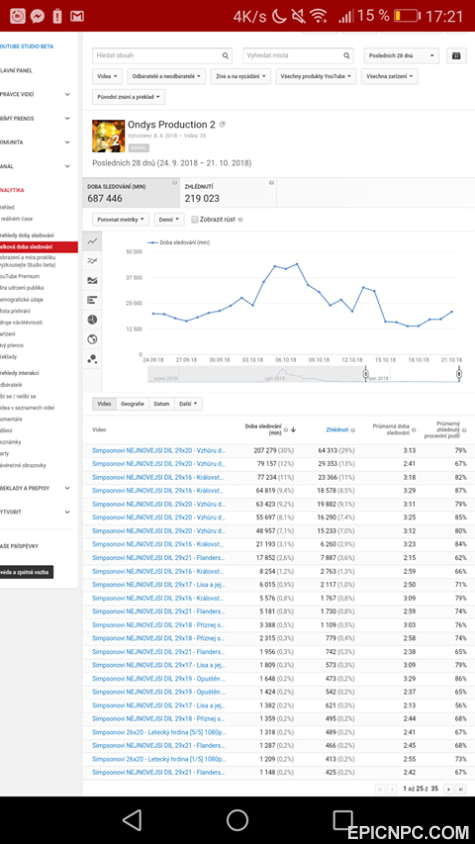Open the map globe chart icon
Viewport: 475px width, 844px height.
[92, 339]
